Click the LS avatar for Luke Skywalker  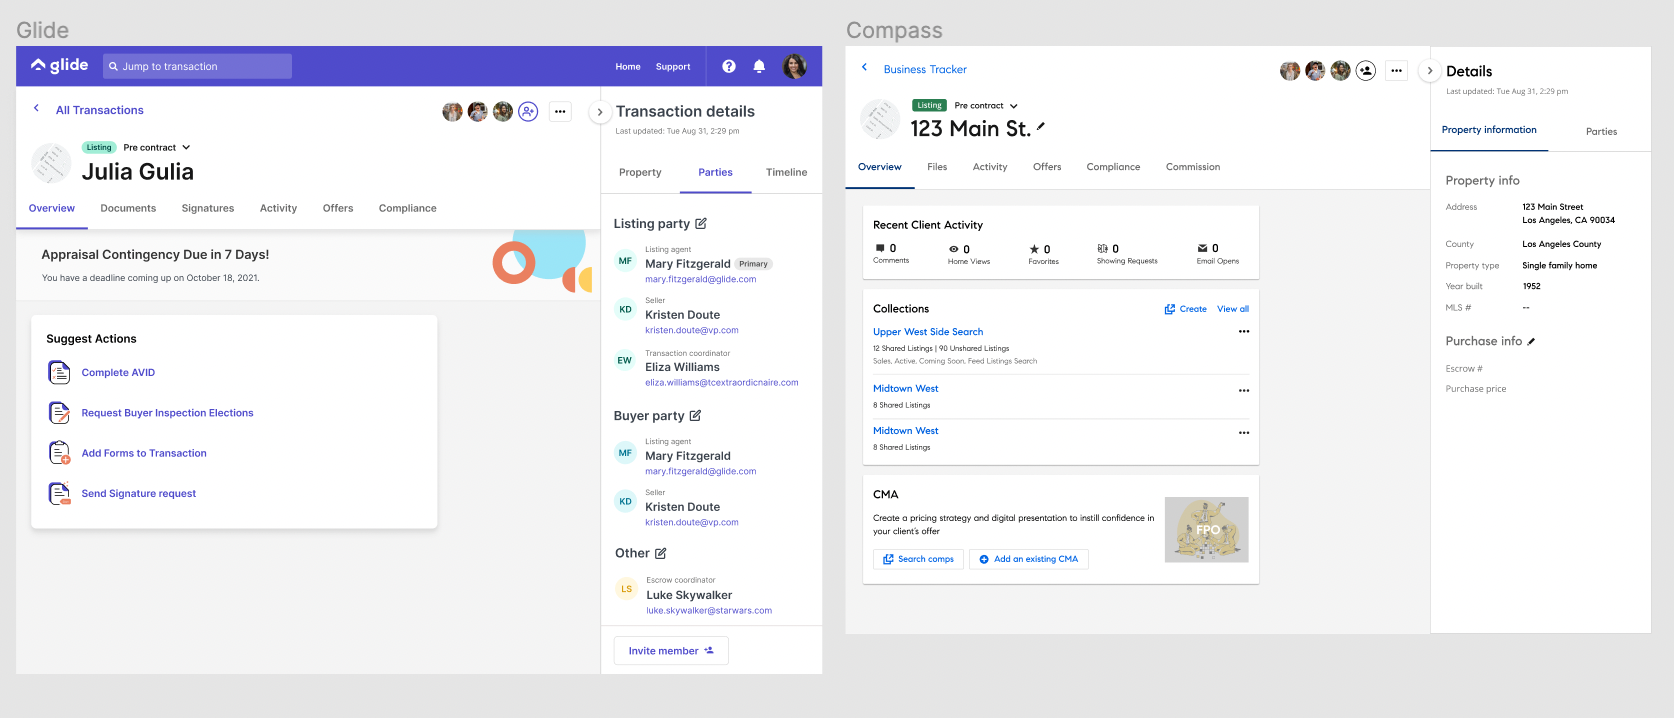(x=626, y=589)
